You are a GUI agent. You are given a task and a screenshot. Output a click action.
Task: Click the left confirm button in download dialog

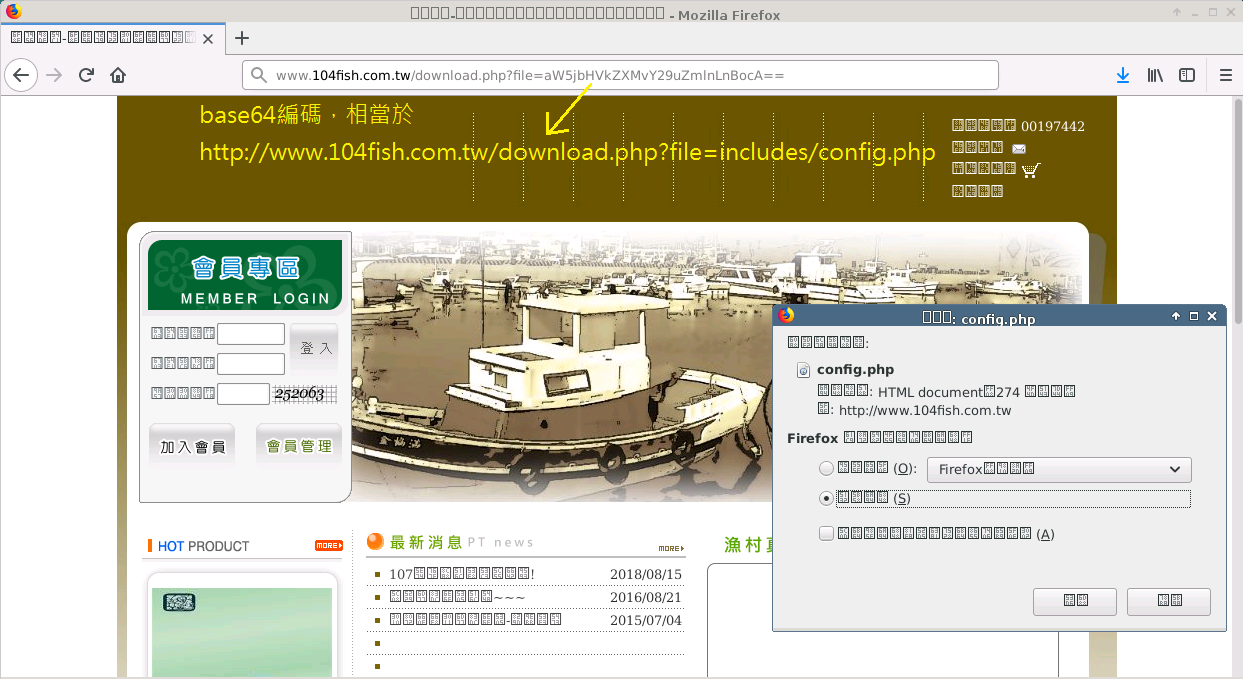(x=1075, y=601)
